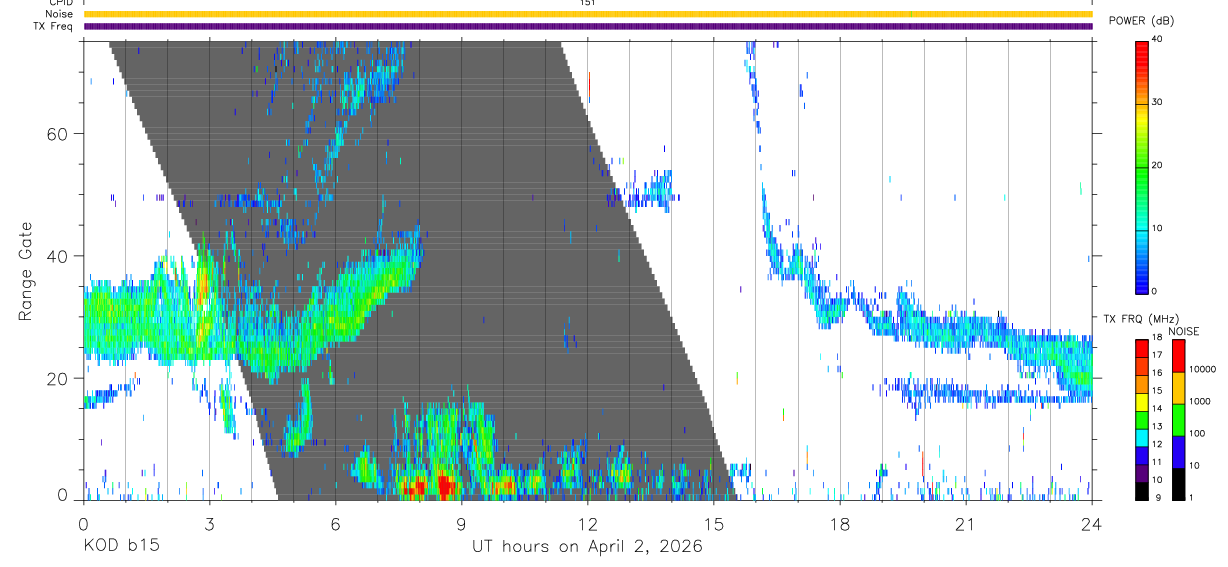Screen dimensions: 1228x567
Task: Click the 'Noise' row label at the top left
Action: (x=59, y=14)
